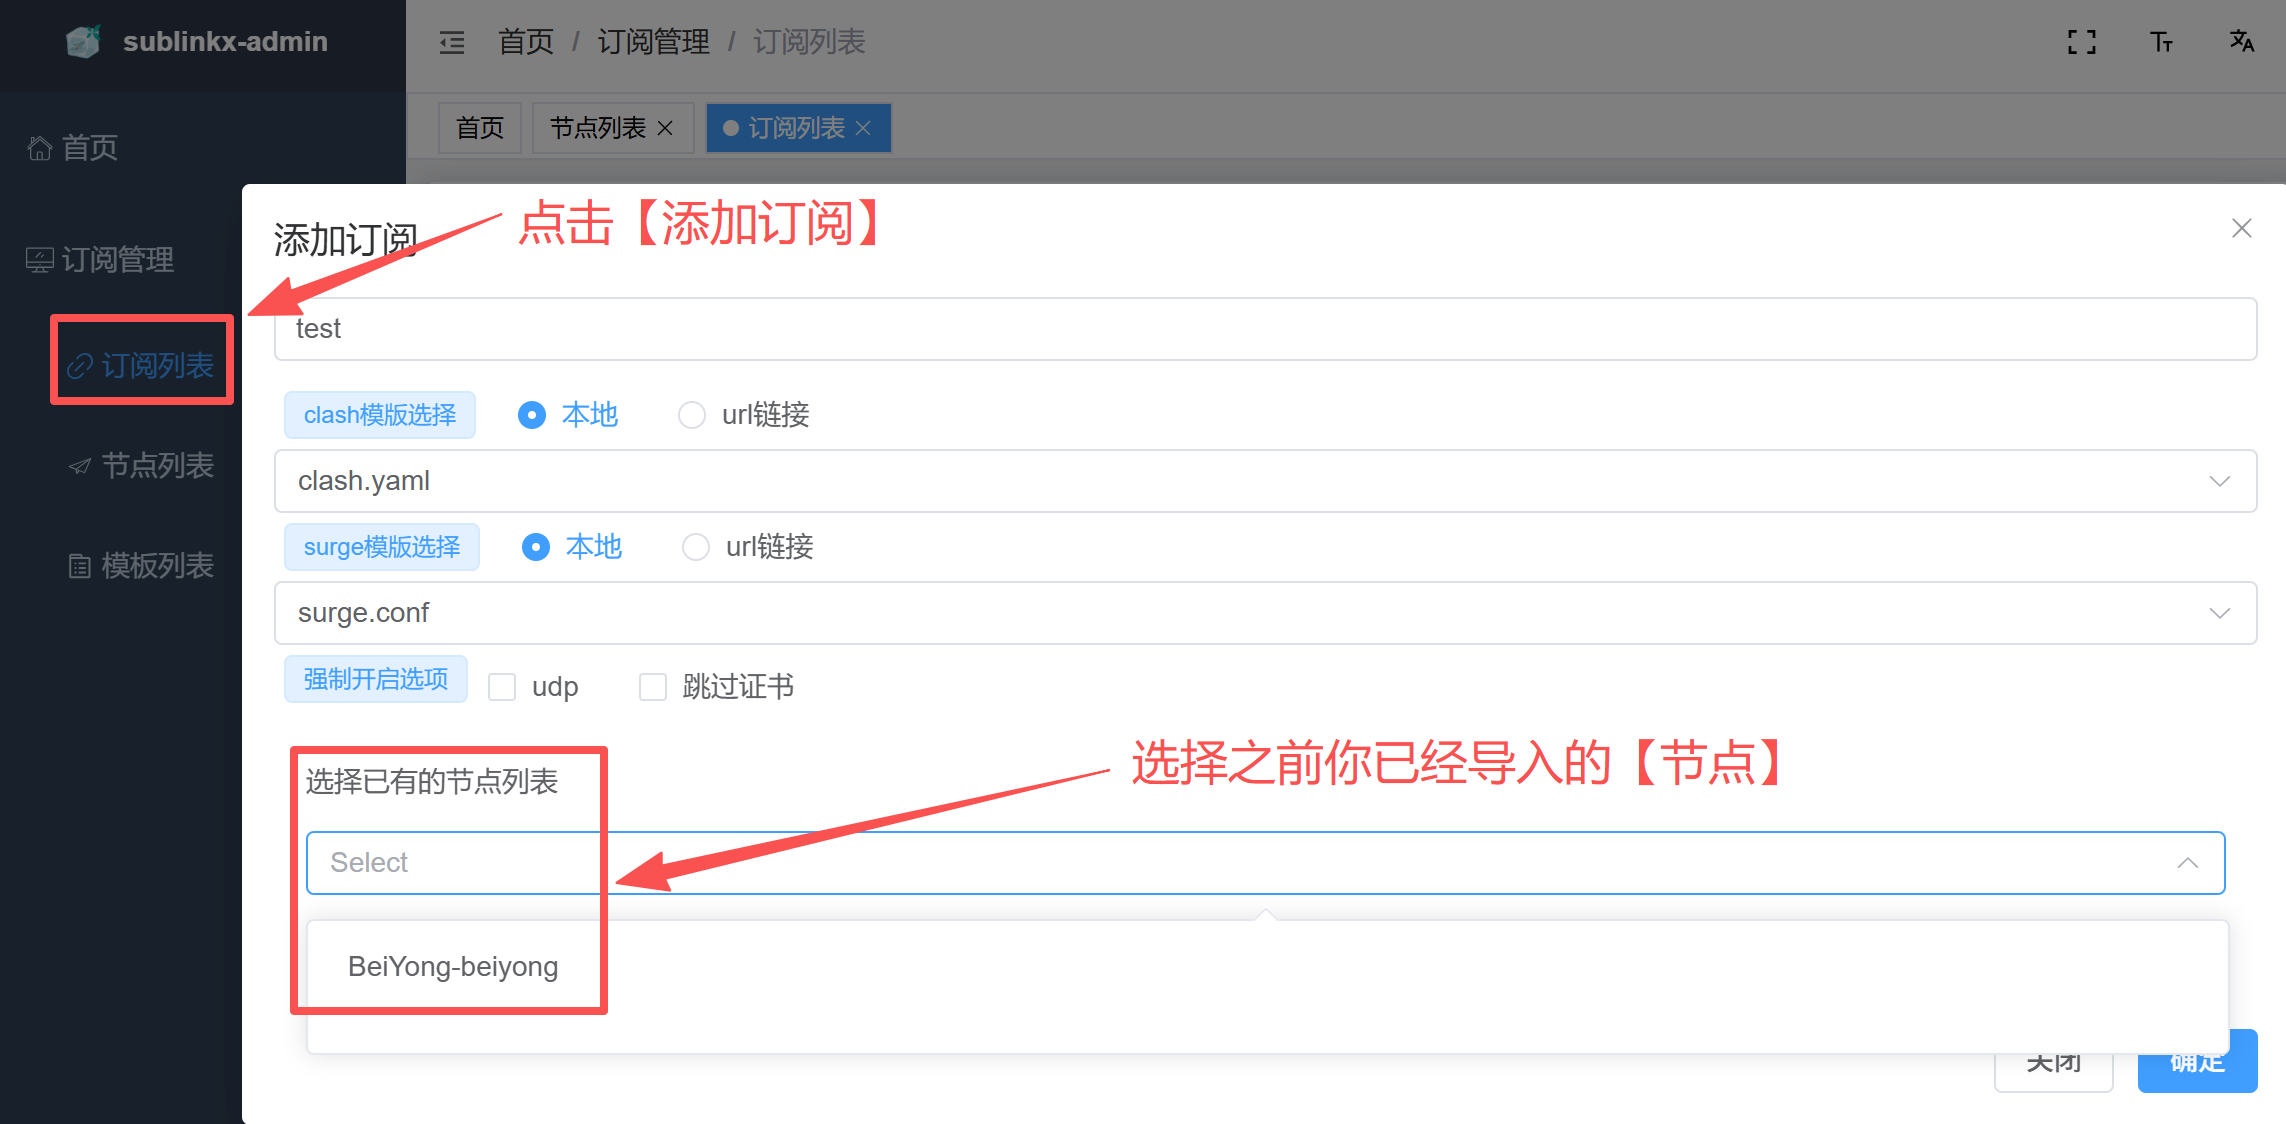Viewport: 2286px width, 1124px height.
Task: Open 模板列表 in the sidebar
Action: point(157,566)
